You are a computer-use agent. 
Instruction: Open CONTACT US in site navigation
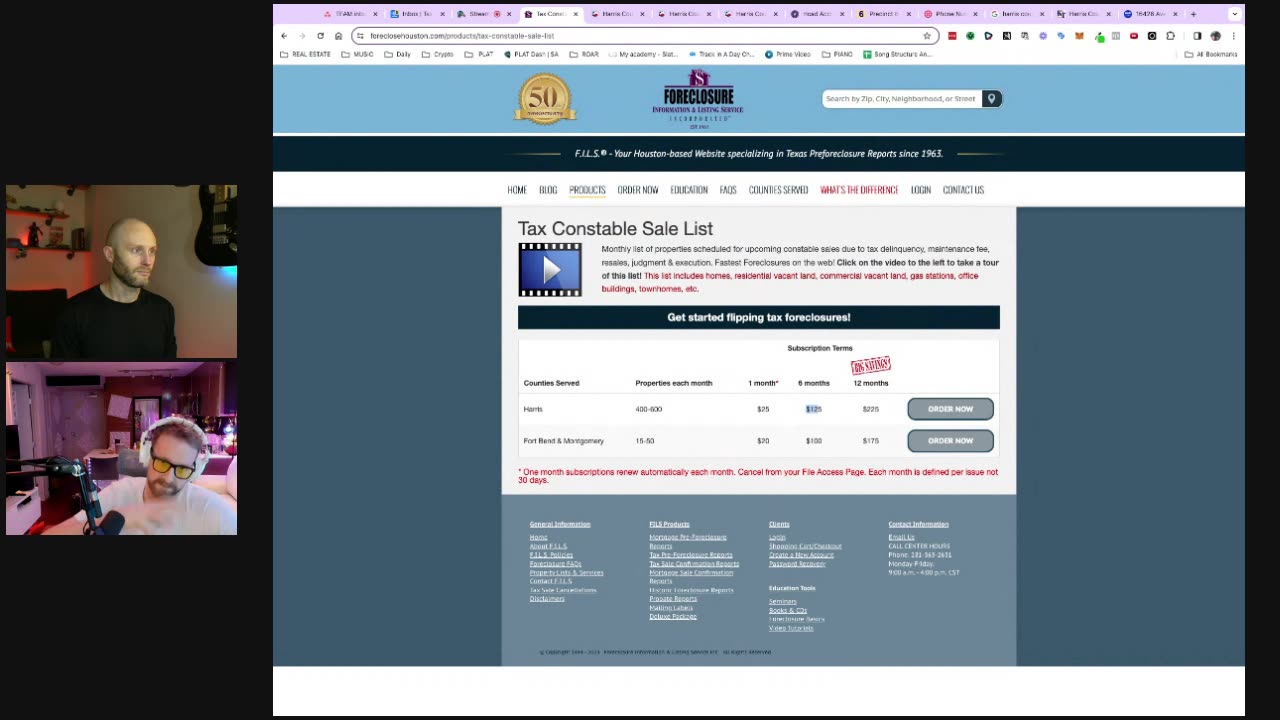coord(963,190)
